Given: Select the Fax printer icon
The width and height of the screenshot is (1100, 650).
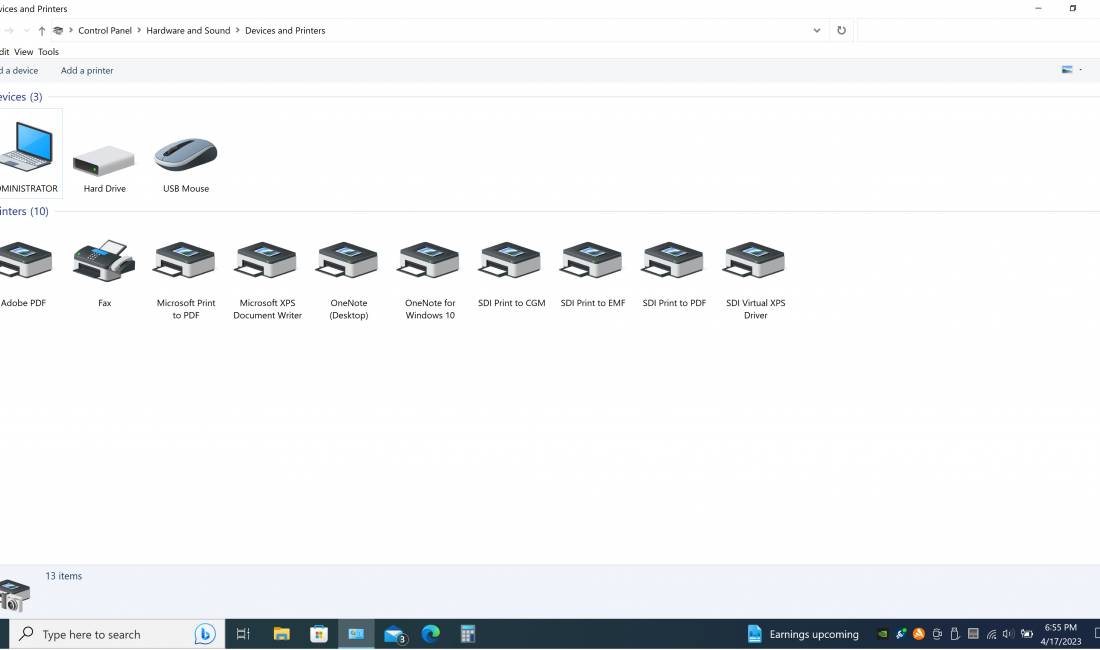Looking at the screenshot, I should pyautogui.click(x=103, y=260).
